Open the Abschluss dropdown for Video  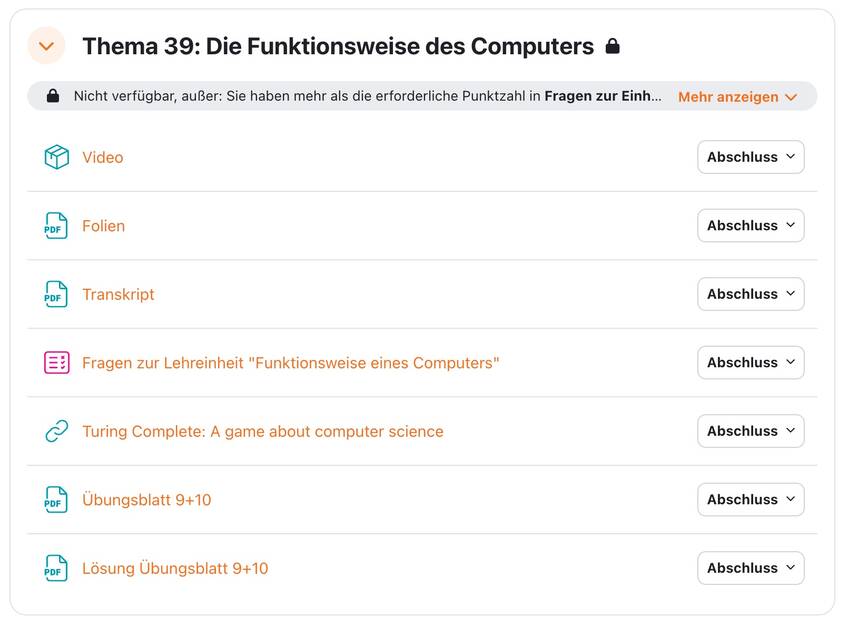751,157
